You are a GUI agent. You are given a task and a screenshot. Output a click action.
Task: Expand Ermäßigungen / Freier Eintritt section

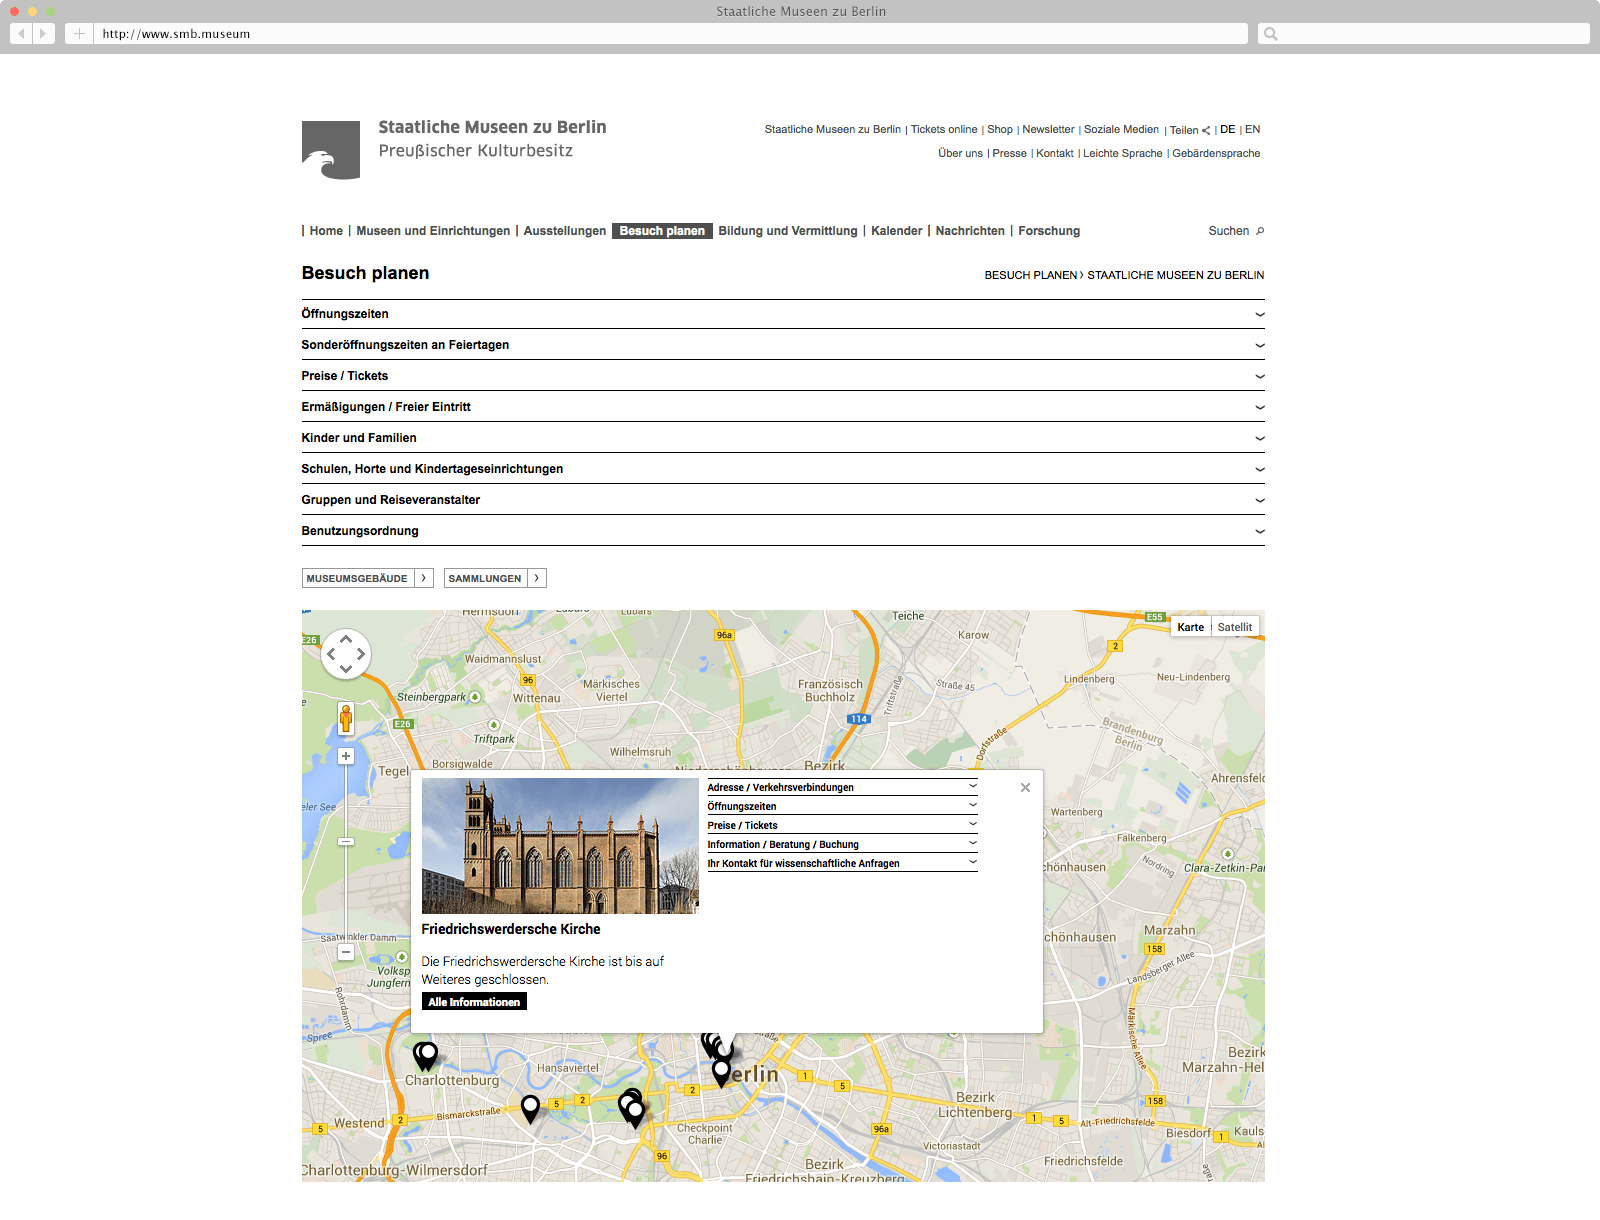coord(783,407)
